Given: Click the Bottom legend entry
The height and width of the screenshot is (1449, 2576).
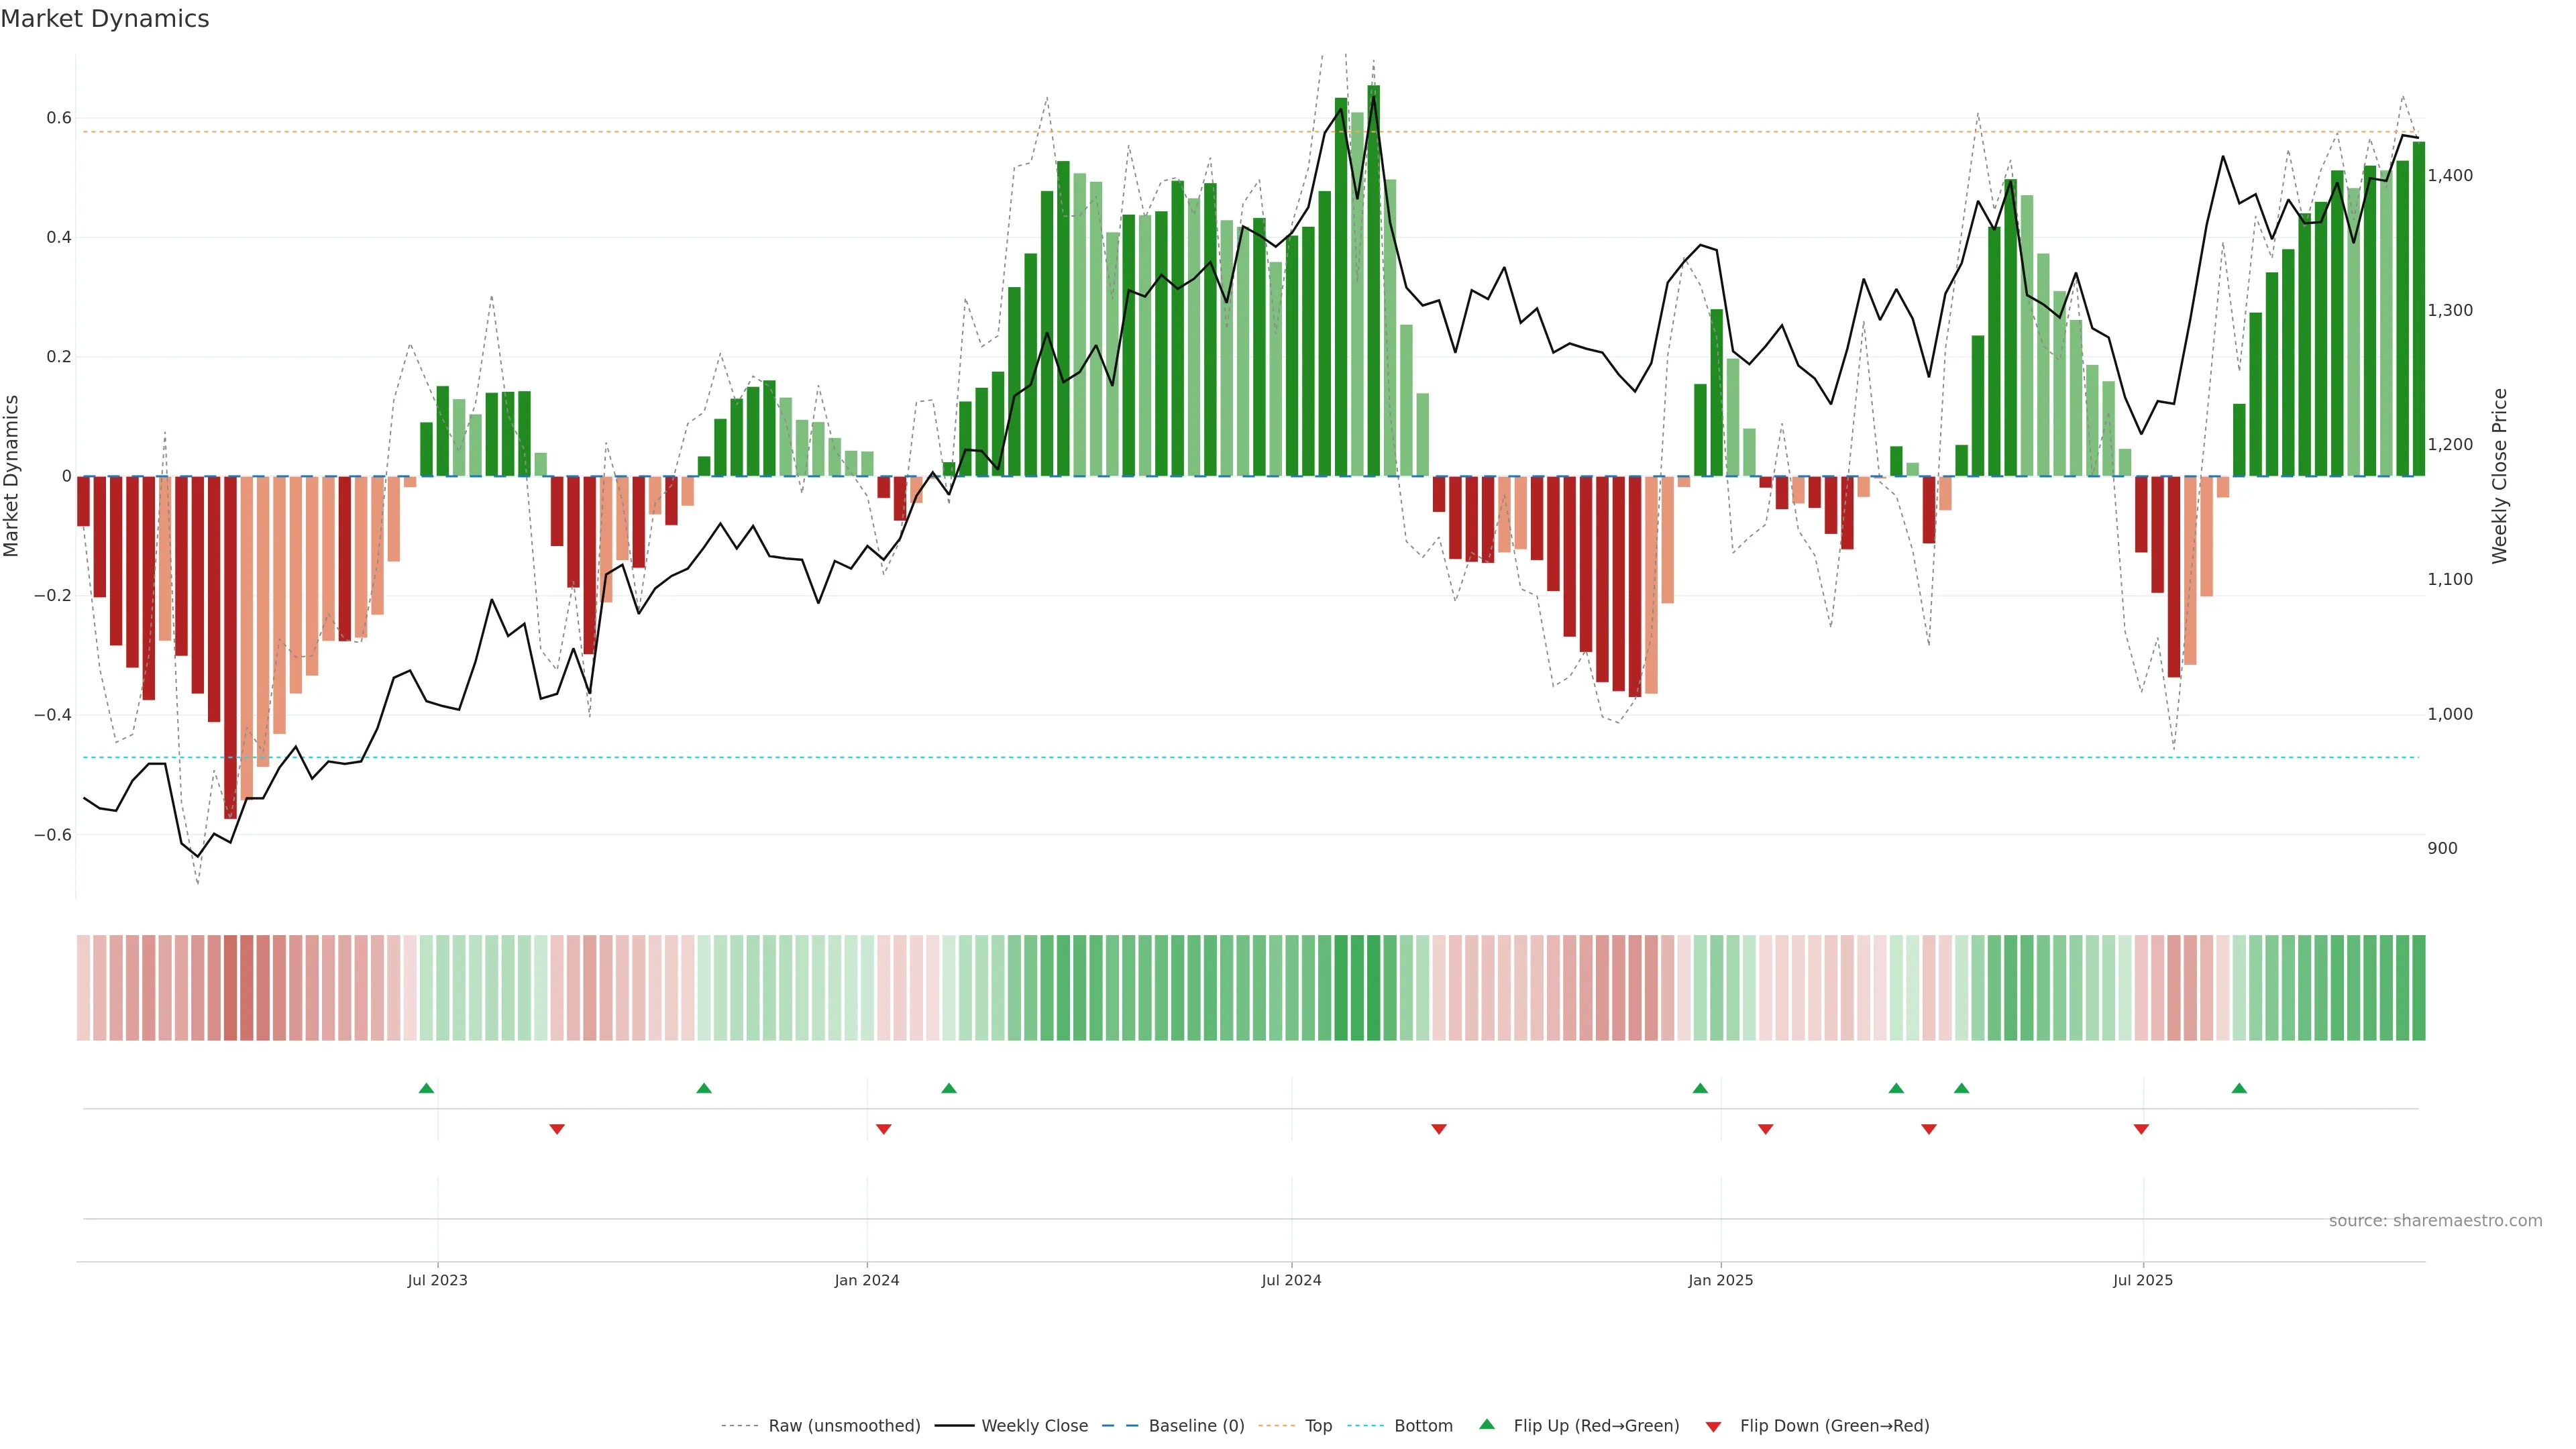Looking at the screenshot, I should coord(1423,1426).
